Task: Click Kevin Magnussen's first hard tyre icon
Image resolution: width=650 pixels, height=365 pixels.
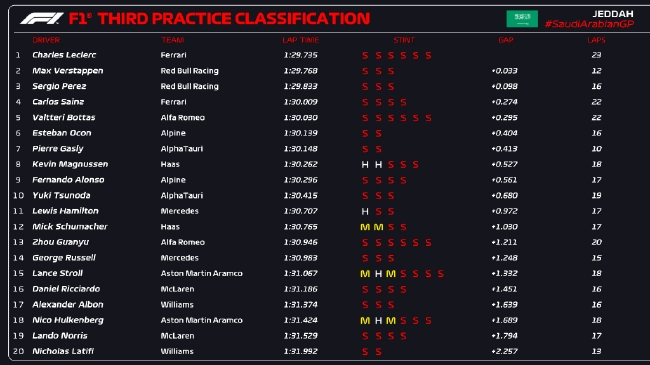Action: (x=365, y=165)
